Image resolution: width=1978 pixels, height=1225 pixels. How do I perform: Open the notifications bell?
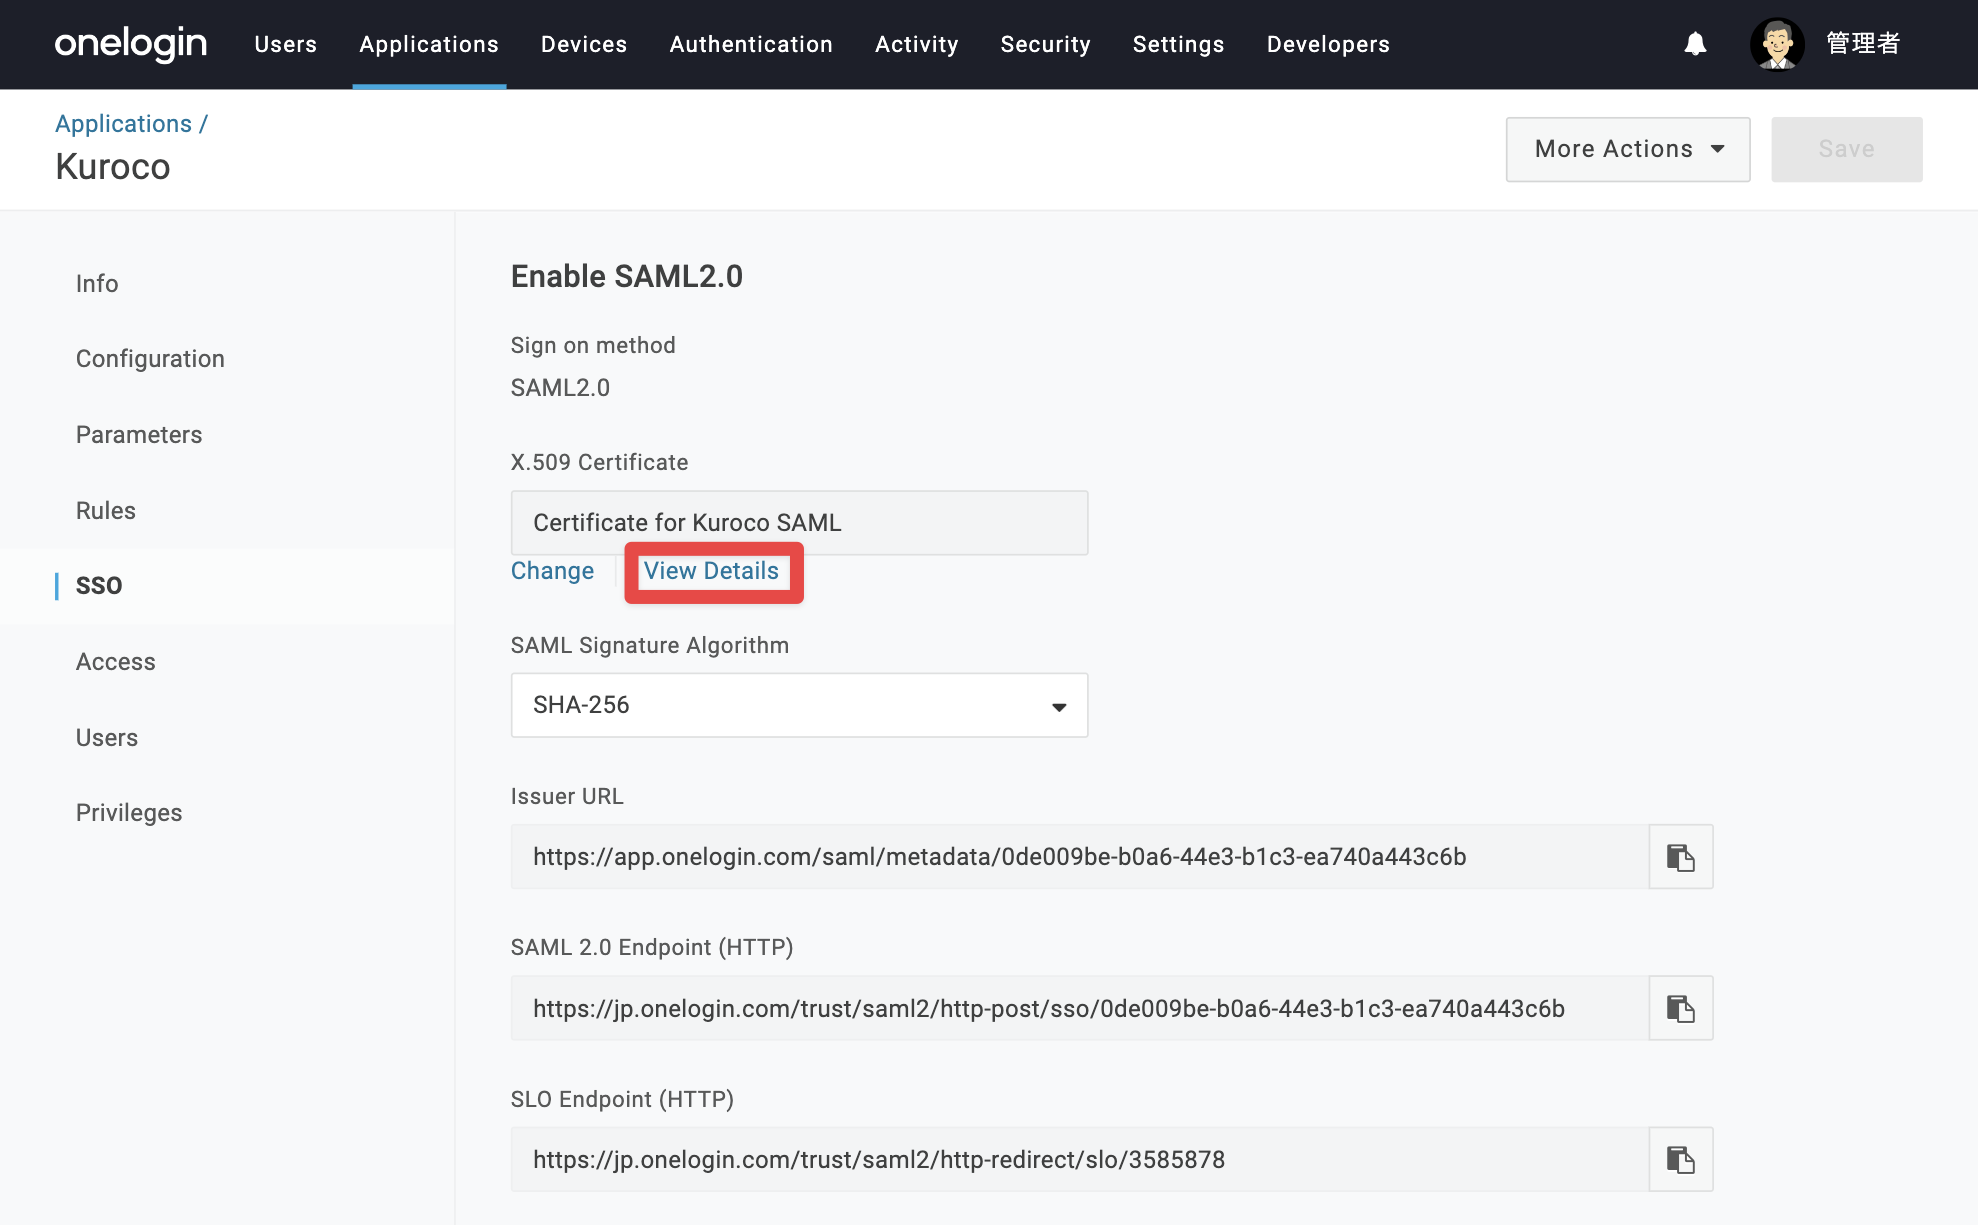[1695, 44]
